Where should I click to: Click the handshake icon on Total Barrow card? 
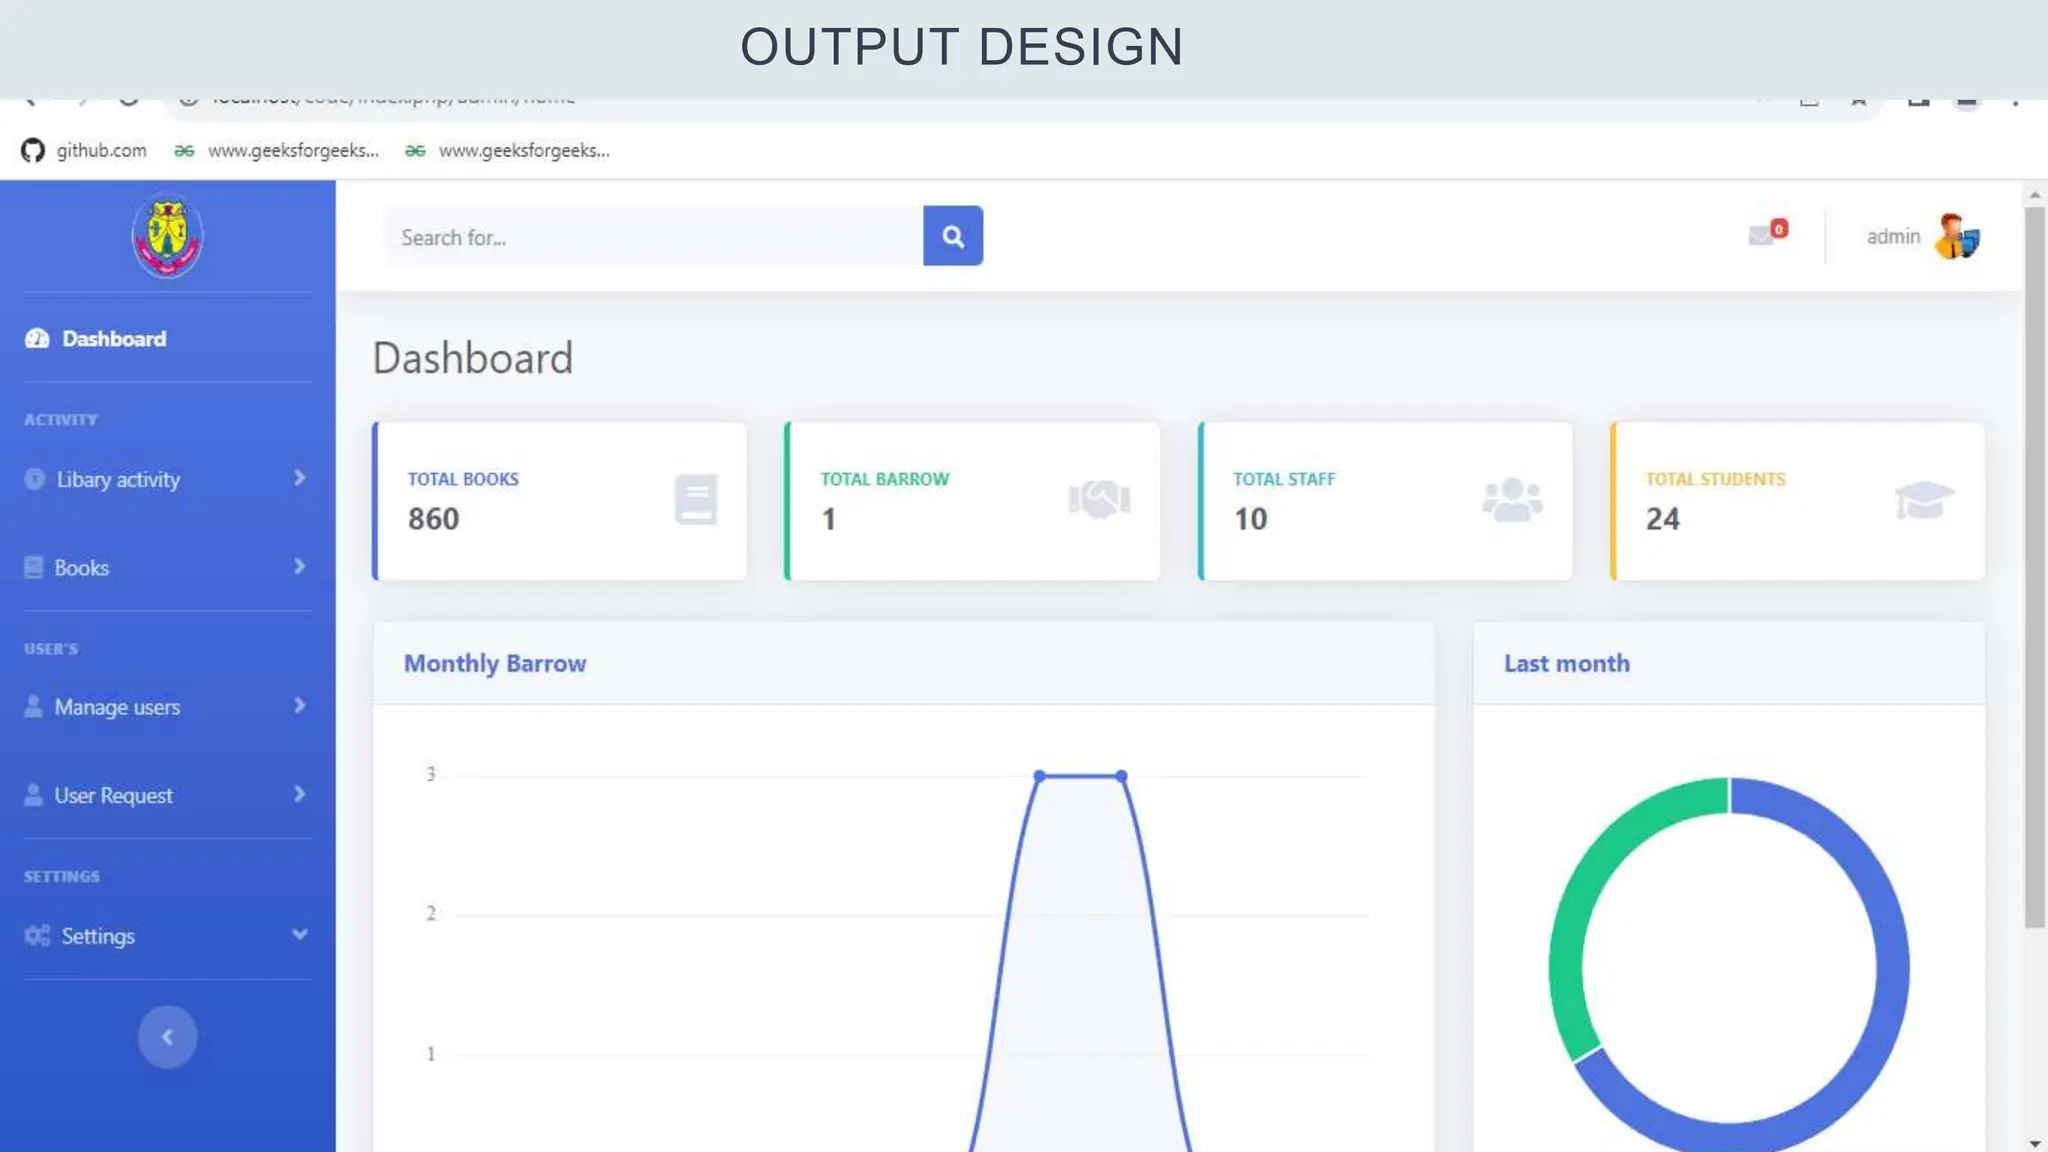click(1099, 499)
